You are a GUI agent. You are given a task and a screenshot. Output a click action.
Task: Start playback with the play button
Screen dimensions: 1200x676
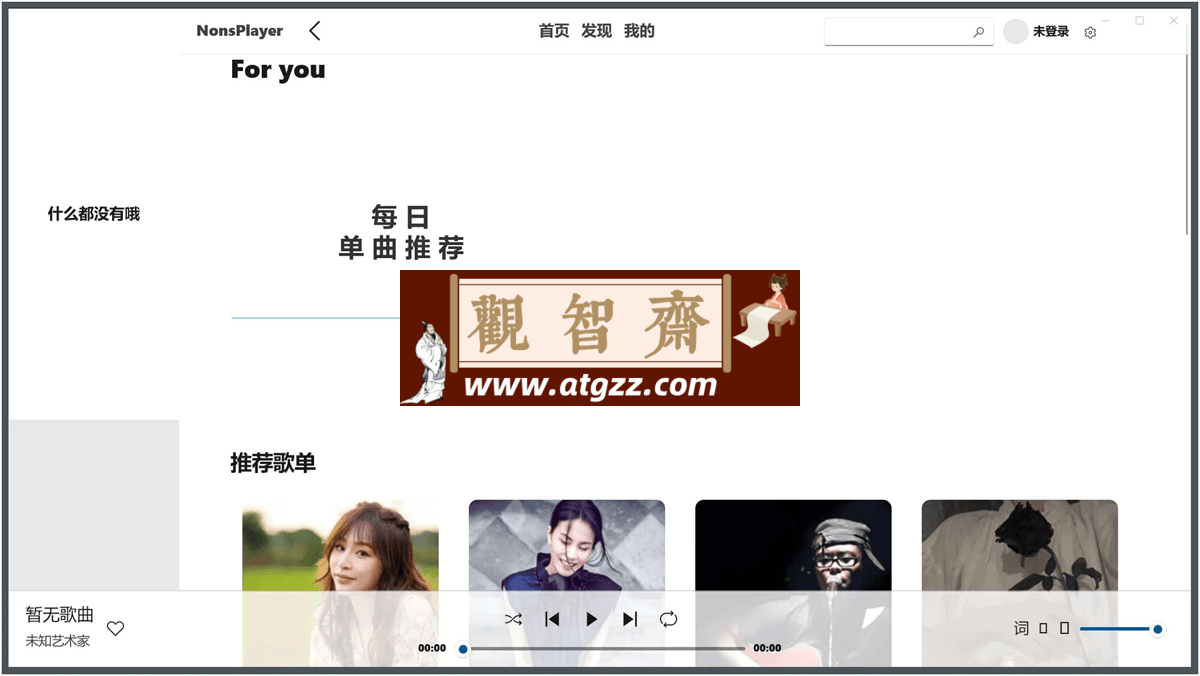click(591, 619)
